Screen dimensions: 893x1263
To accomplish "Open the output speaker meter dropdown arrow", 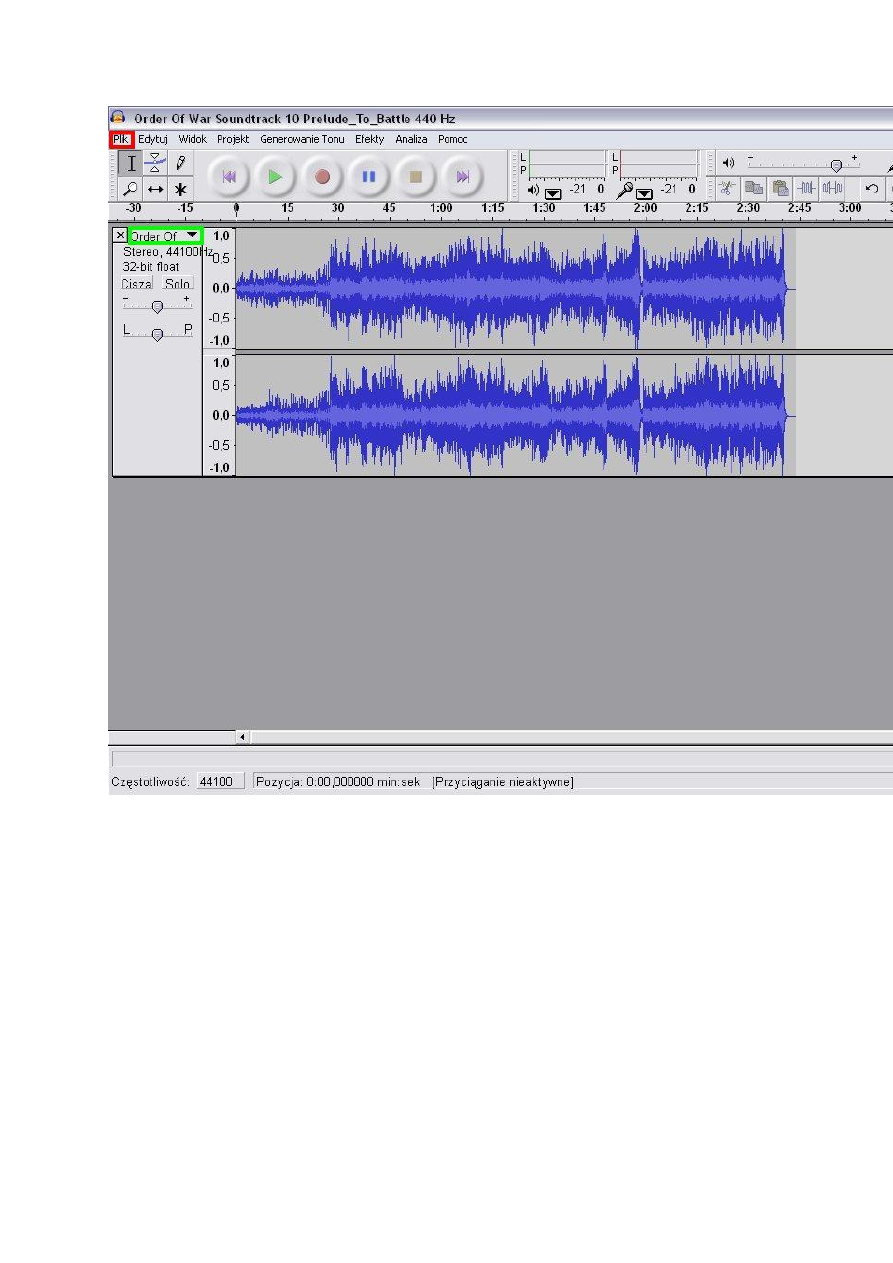I will (x=552, y=192).
